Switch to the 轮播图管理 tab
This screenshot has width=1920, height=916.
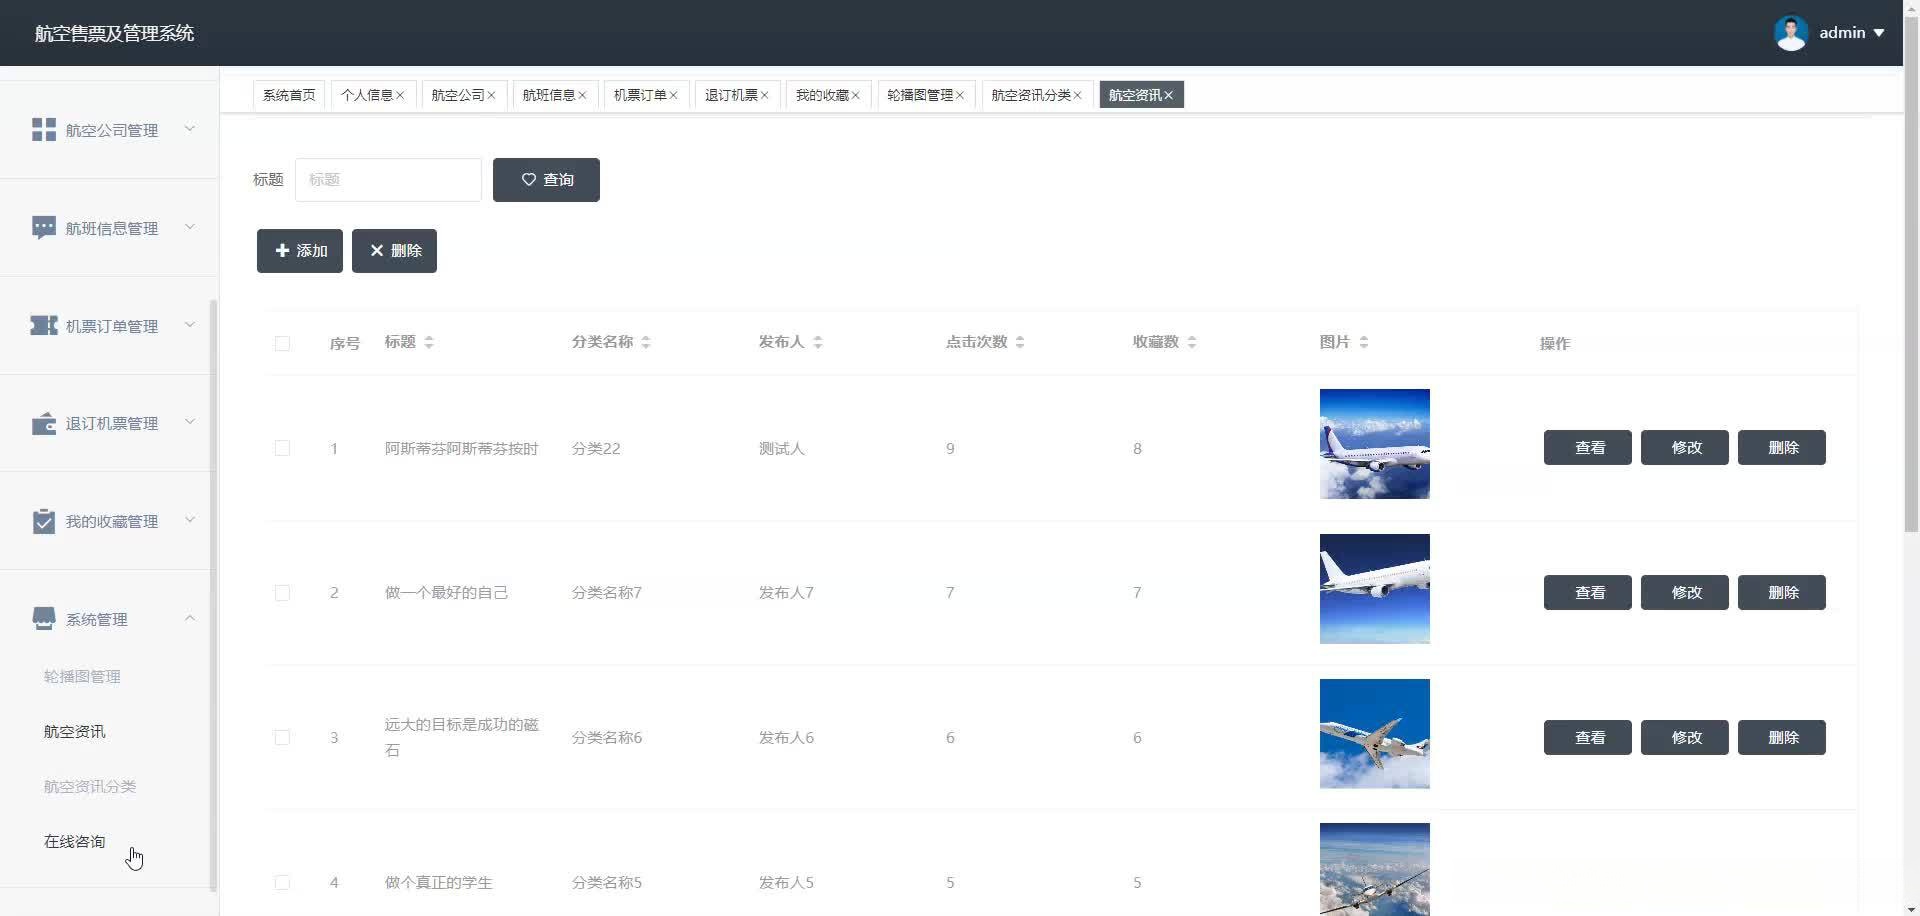coord(921,94)
